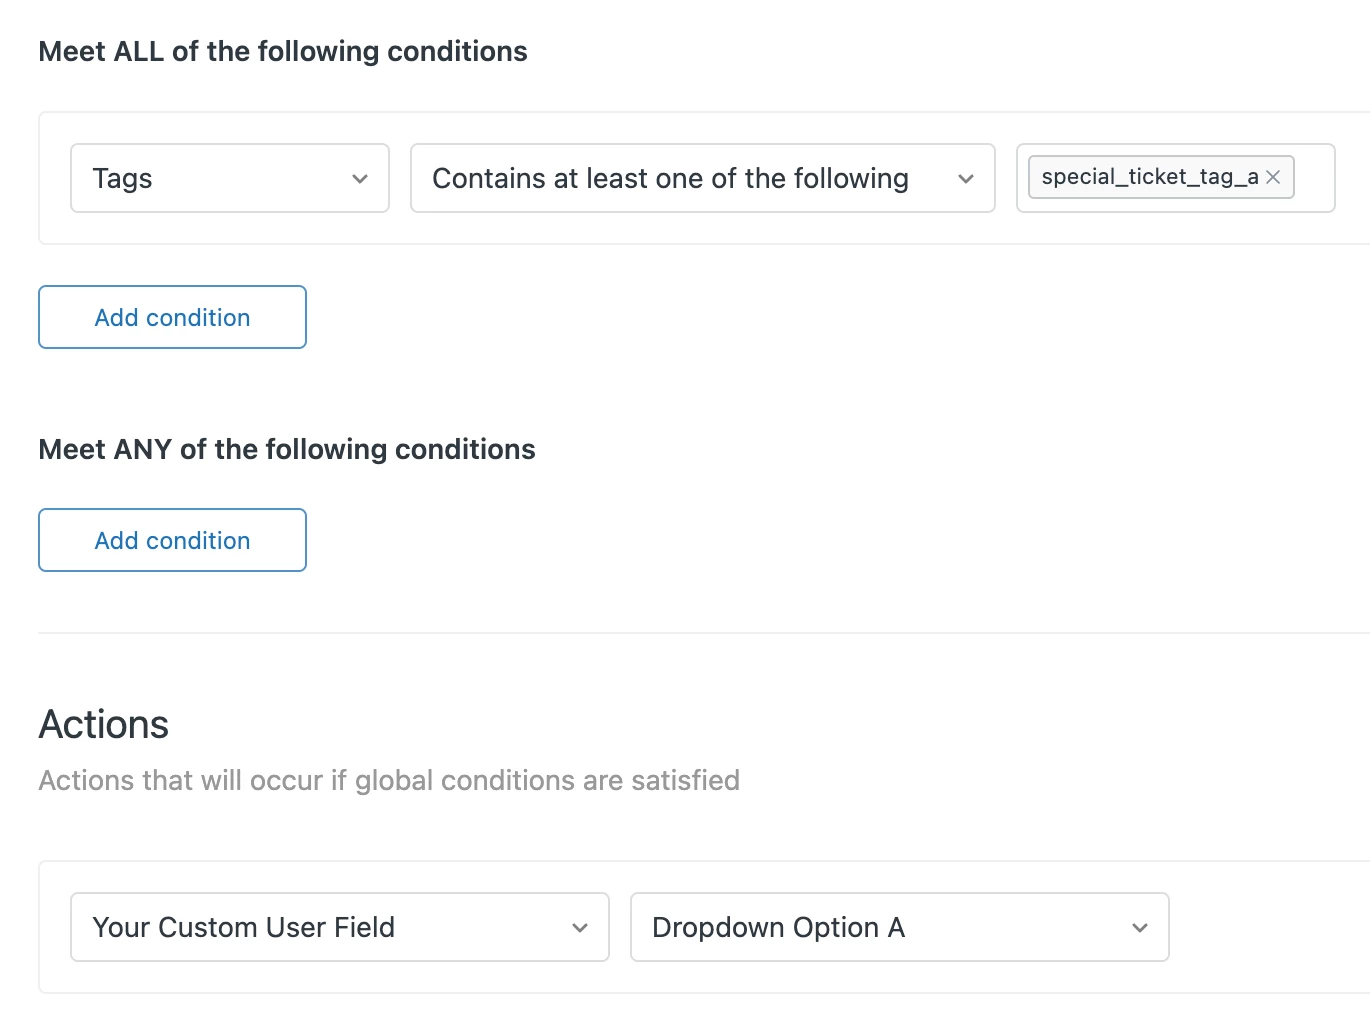Click chevron arrow beside "Contains at least one"
Screen dimensions: 1370x1036
pos(966,179)
